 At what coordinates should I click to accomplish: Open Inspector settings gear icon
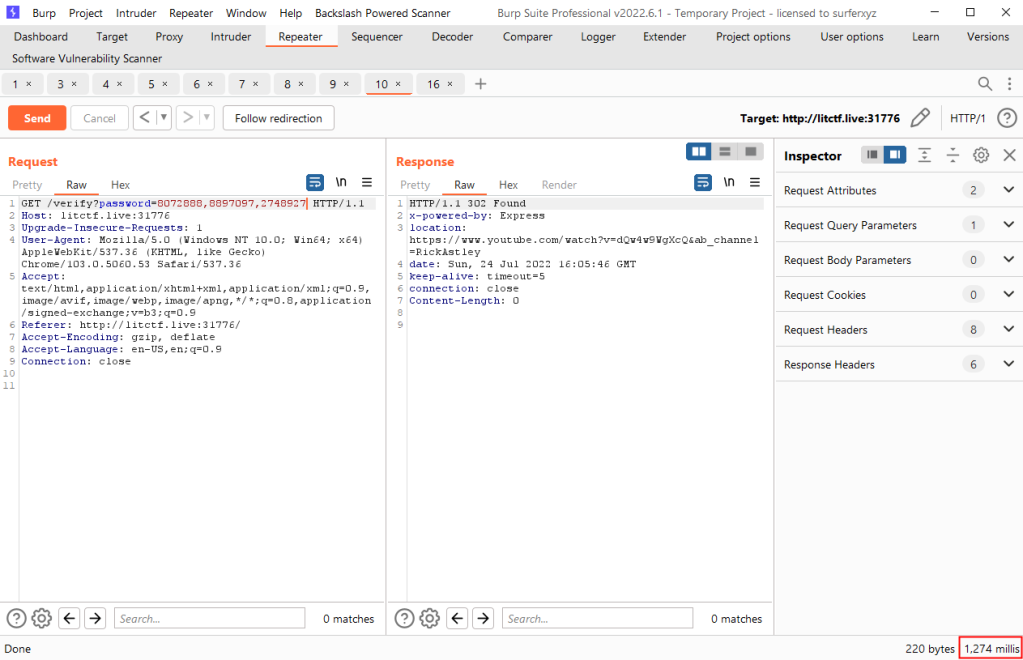[x=981, y=155]
